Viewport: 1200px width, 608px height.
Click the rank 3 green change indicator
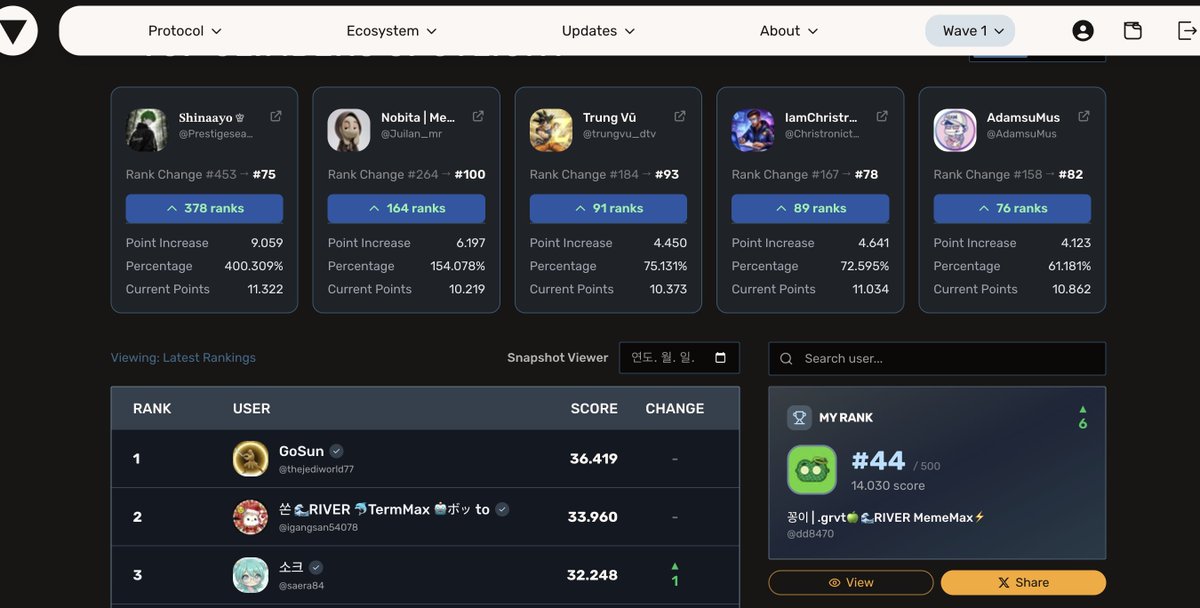675,575
